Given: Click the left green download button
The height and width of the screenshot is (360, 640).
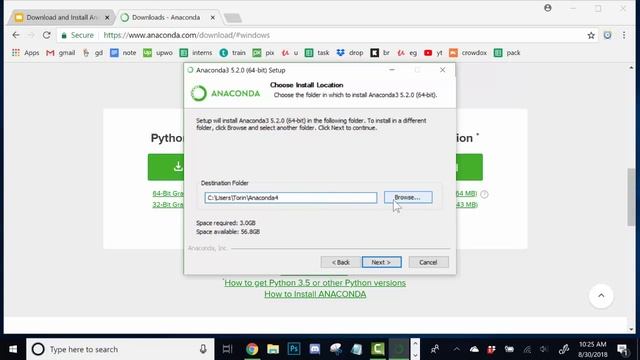Looking at the screenshot, I should coord(166,167).
